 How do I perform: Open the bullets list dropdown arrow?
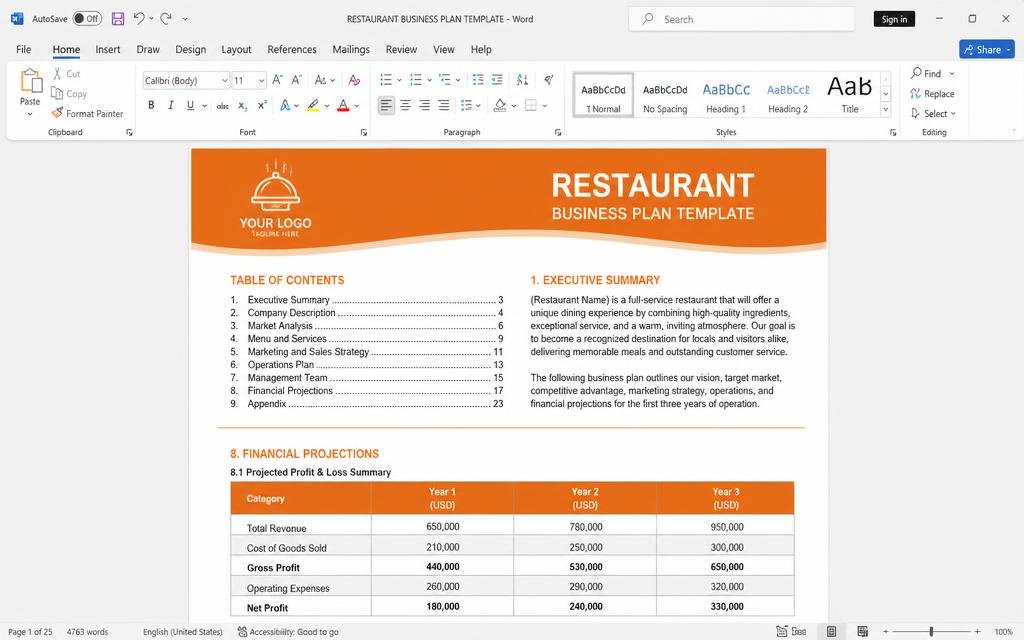click(400, 80)
